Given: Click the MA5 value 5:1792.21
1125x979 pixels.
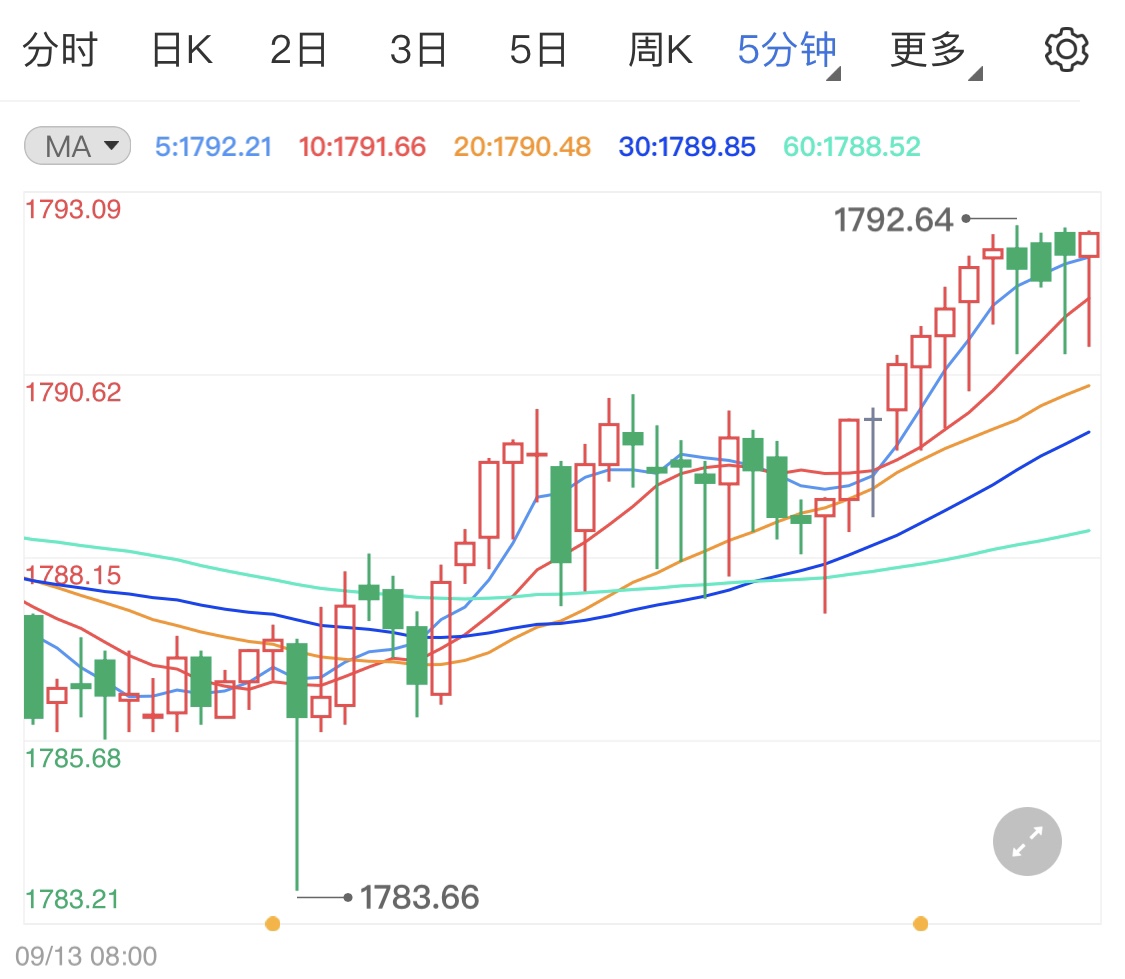Looking at the screenshot, I should pyautogui.click(x=214, y=146).
